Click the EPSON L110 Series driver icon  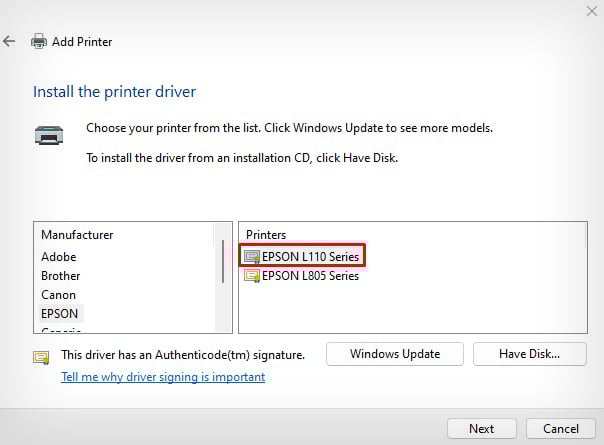point(251,256)
